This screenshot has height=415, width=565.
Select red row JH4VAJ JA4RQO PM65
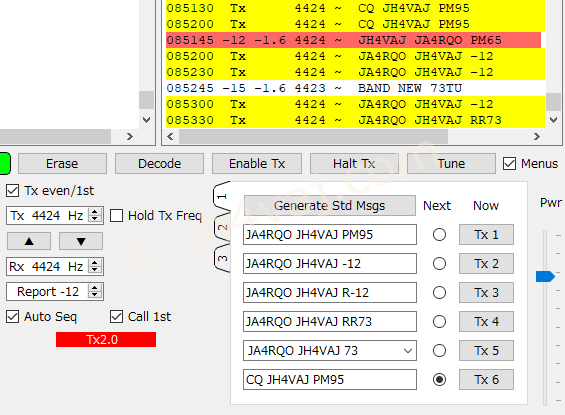coord(353,40)
